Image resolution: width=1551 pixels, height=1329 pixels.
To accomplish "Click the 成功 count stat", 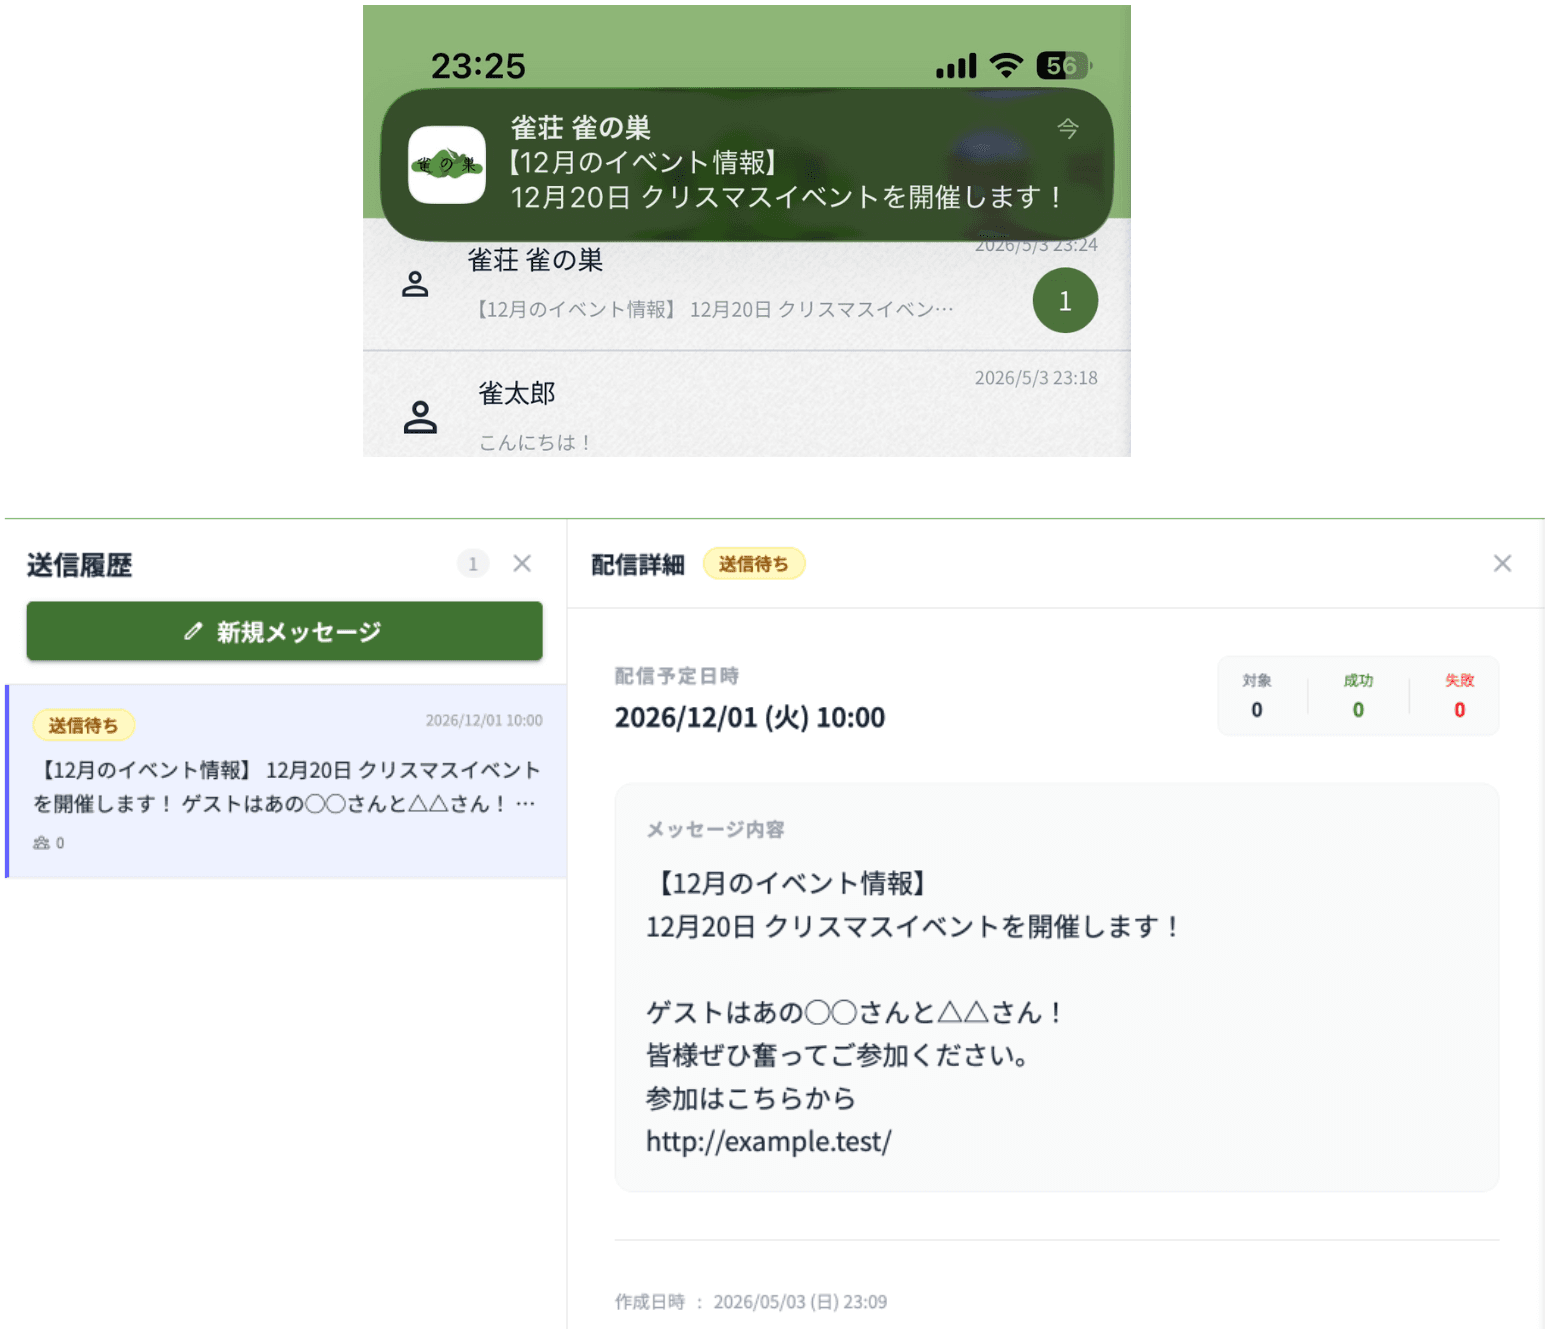I will tap(1358, 696).
